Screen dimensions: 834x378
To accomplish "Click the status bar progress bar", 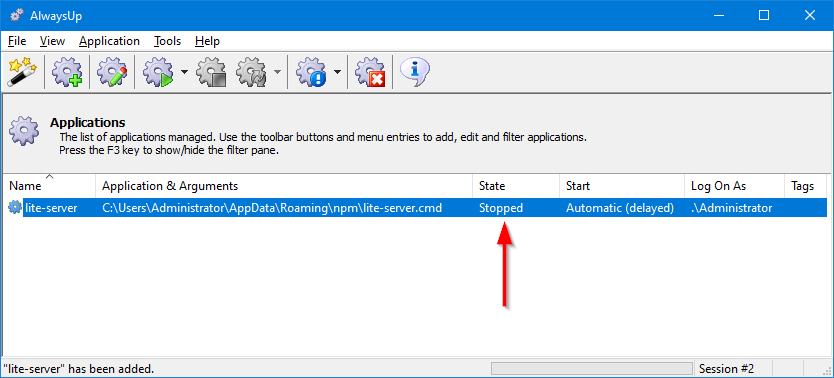I will pos(592,368).
